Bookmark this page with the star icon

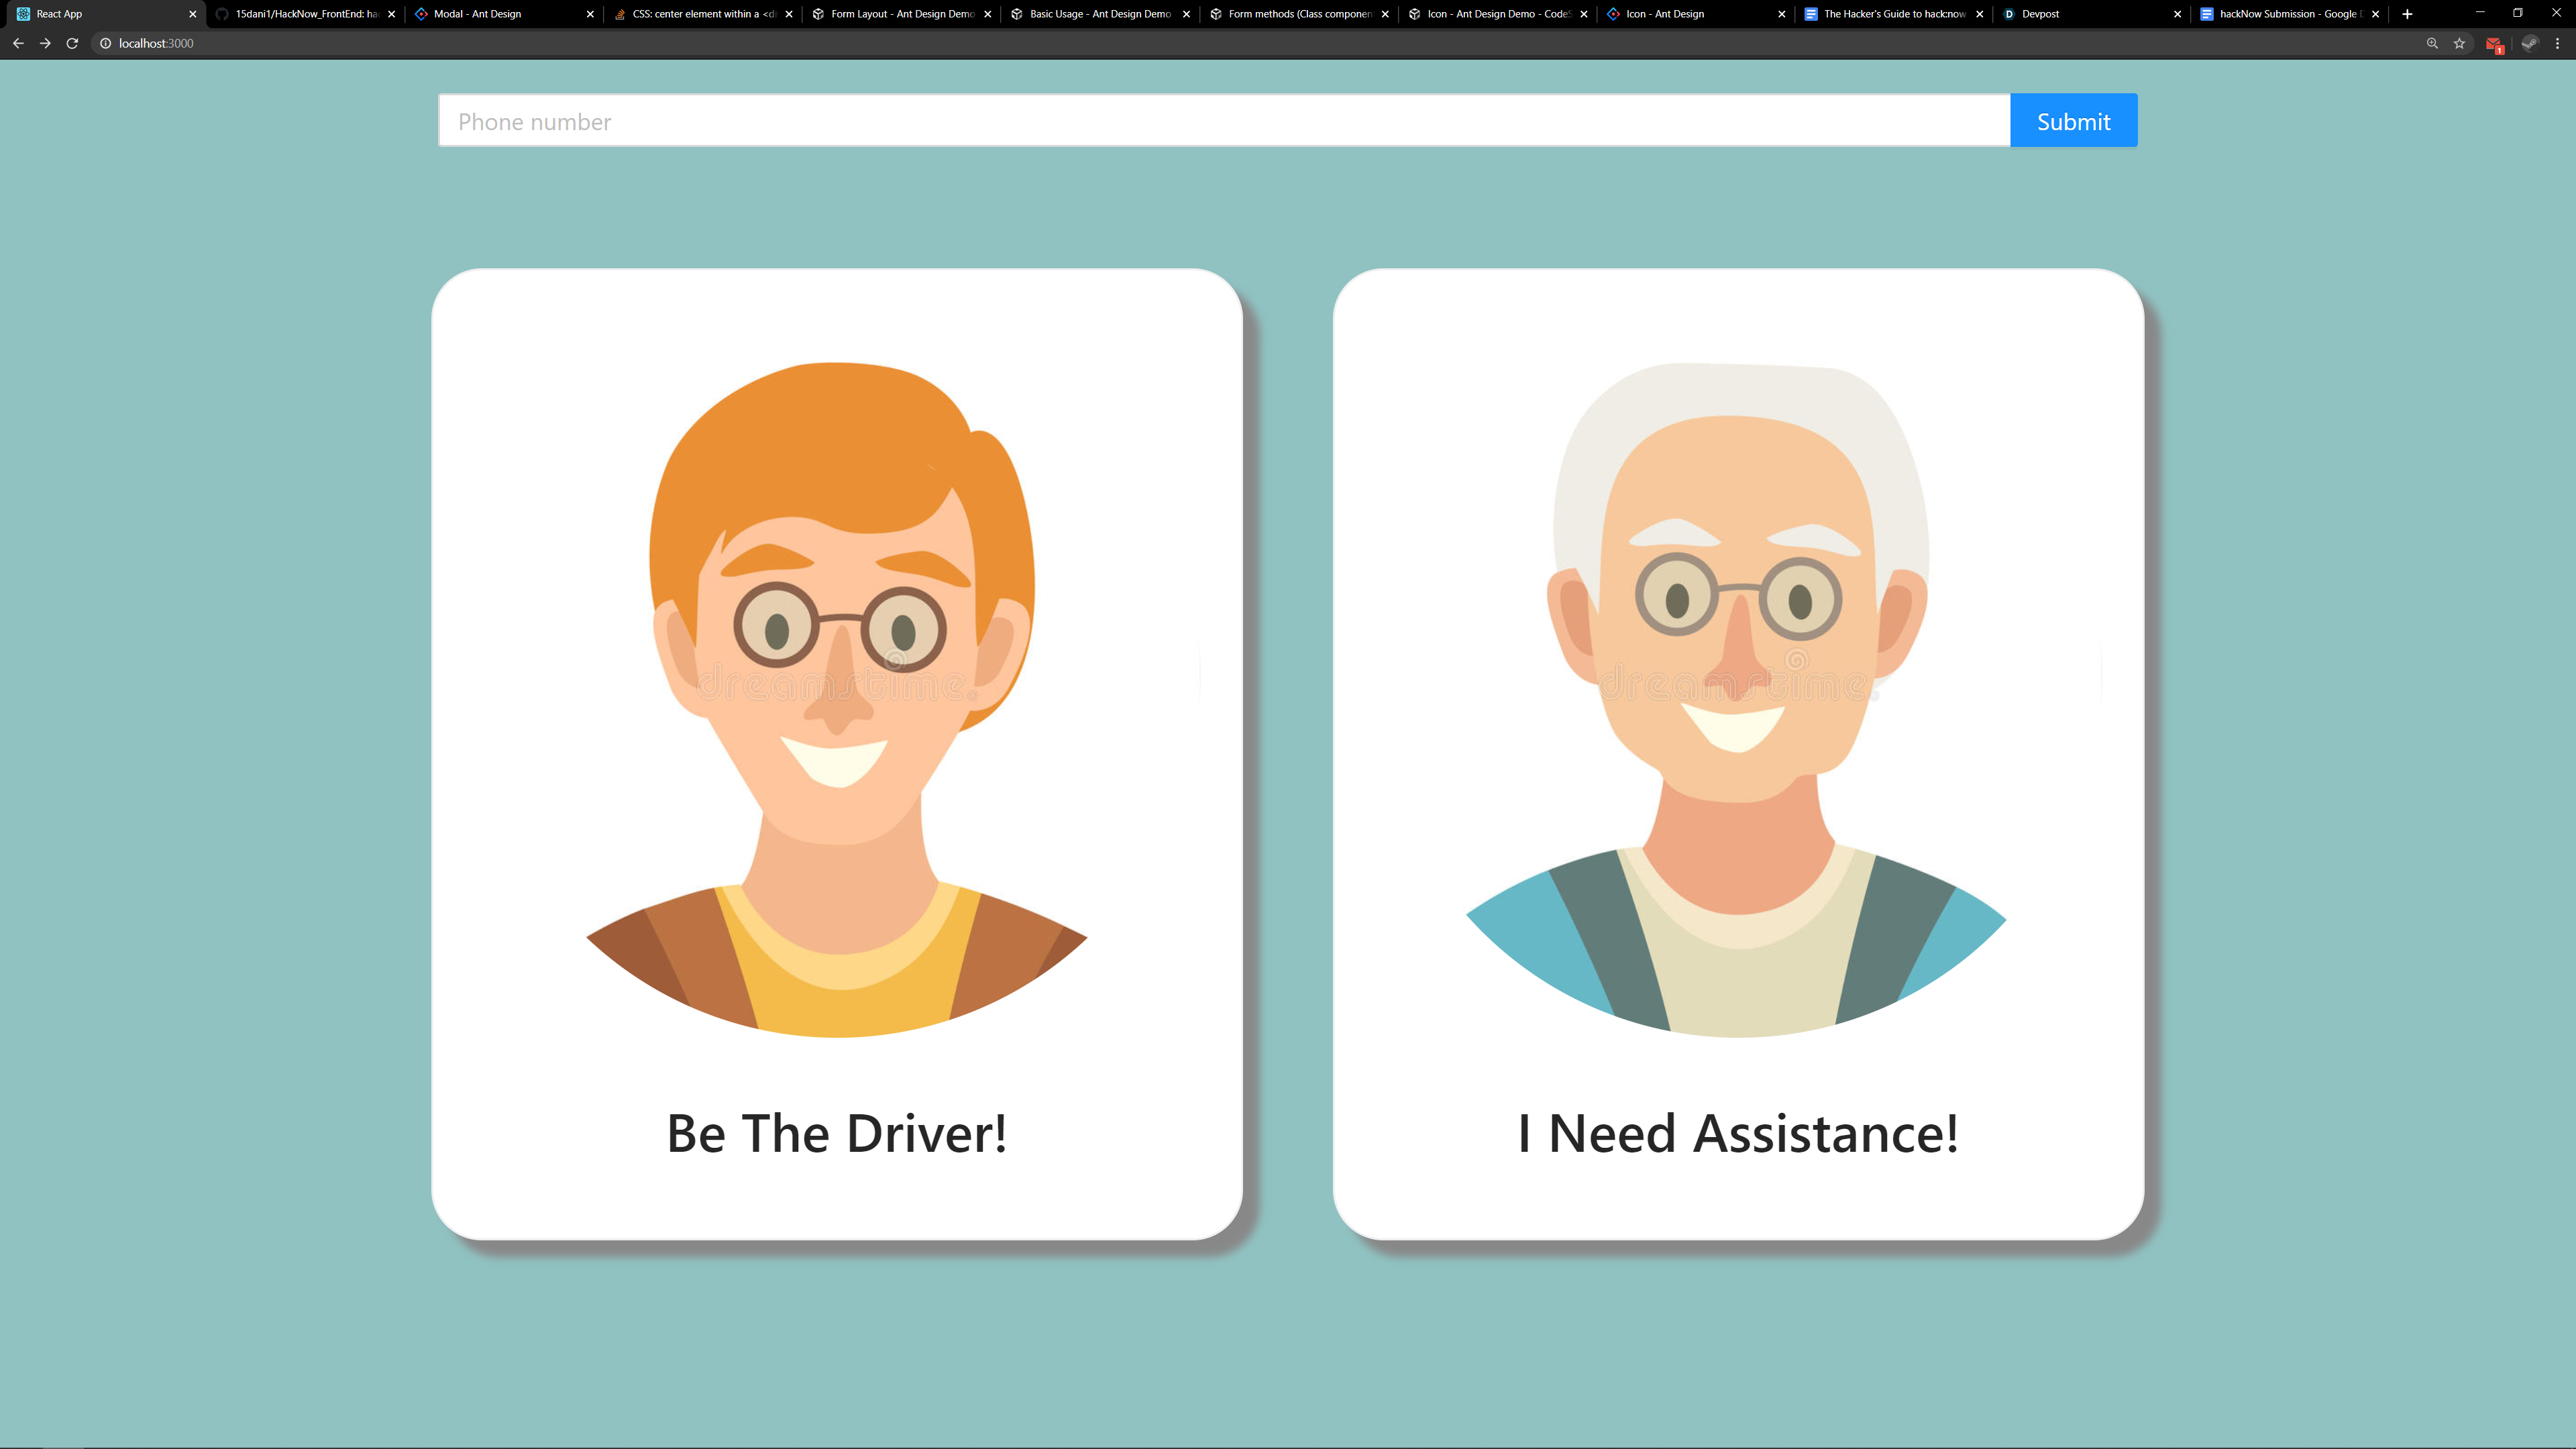[2459, 43]
